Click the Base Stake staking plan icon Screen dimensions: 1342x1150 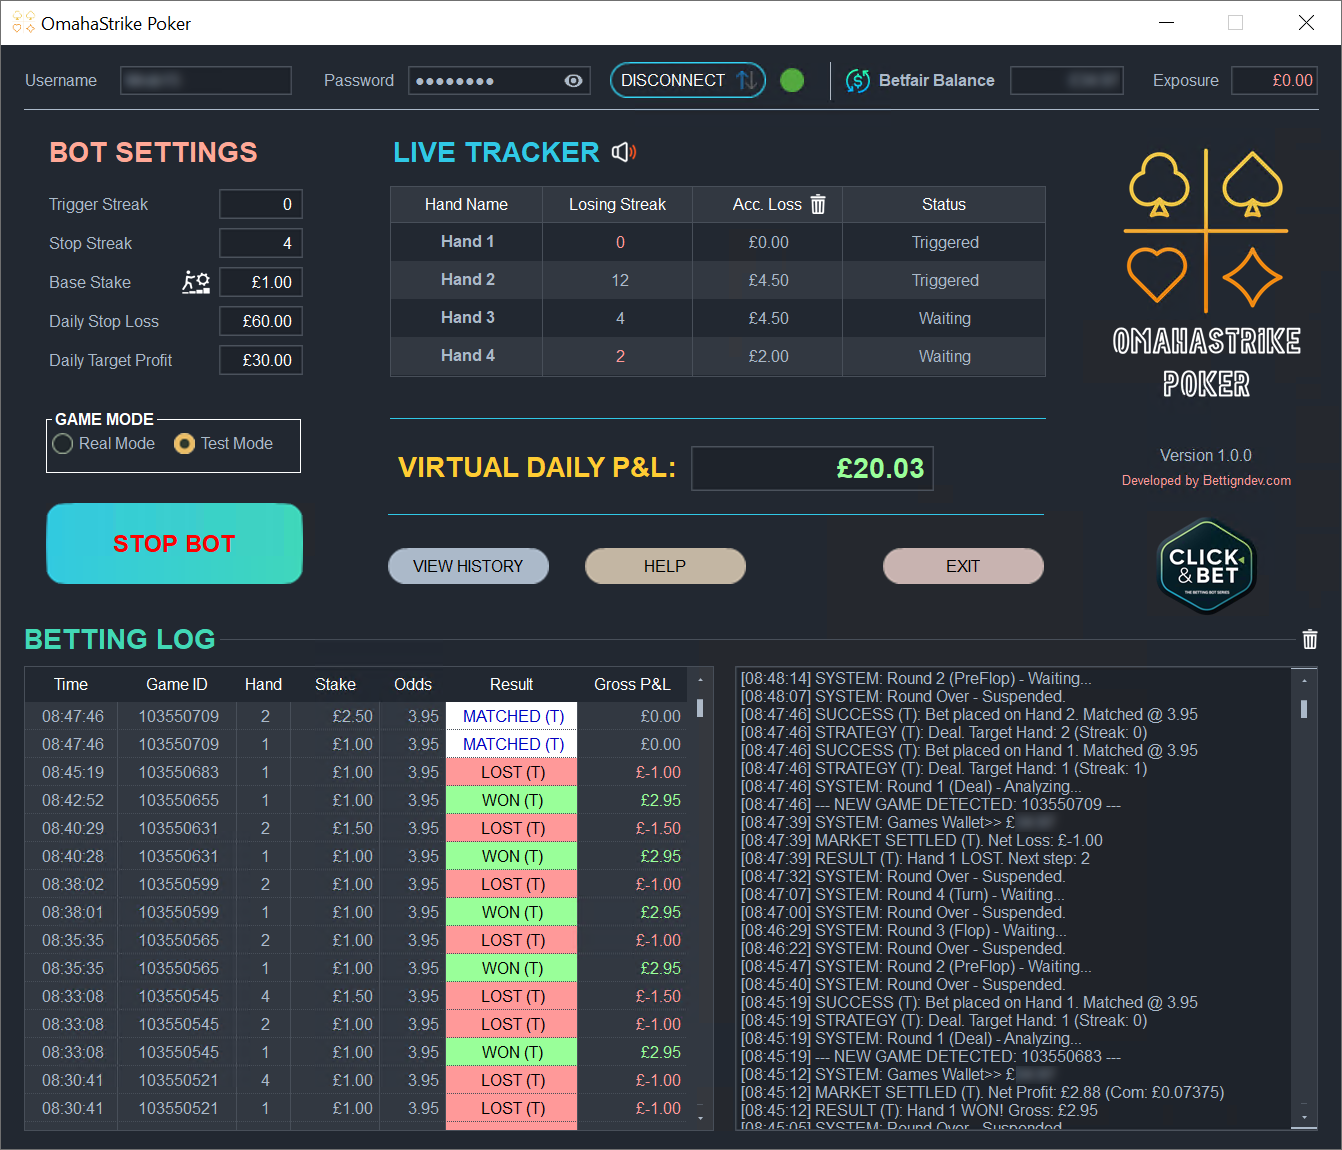(196, 282)
